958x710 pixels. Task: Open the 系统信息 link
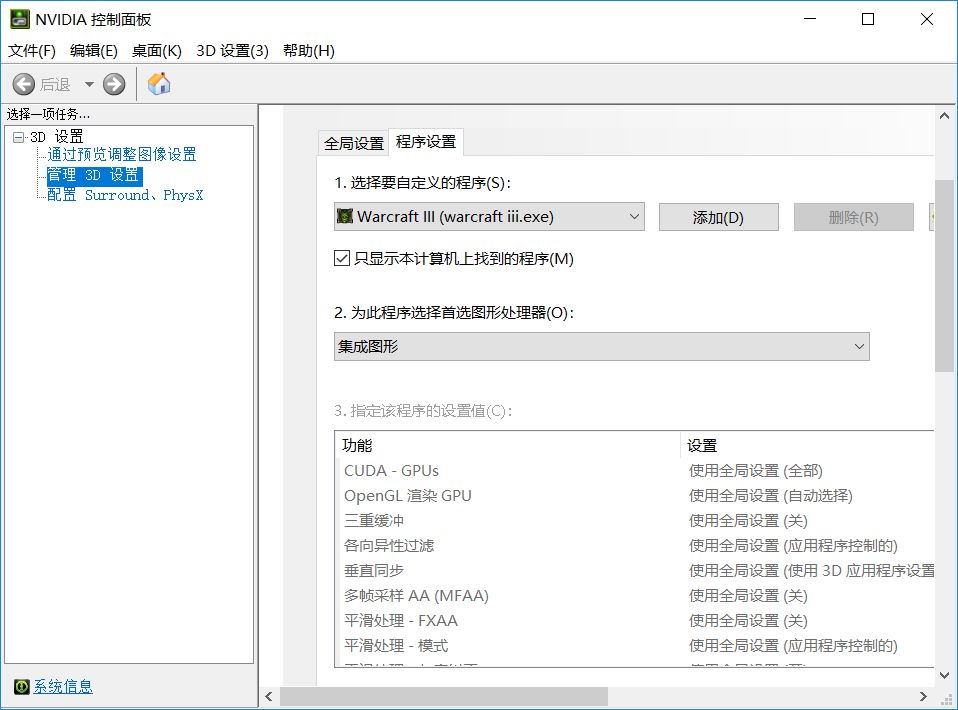[x=63, y=687]
